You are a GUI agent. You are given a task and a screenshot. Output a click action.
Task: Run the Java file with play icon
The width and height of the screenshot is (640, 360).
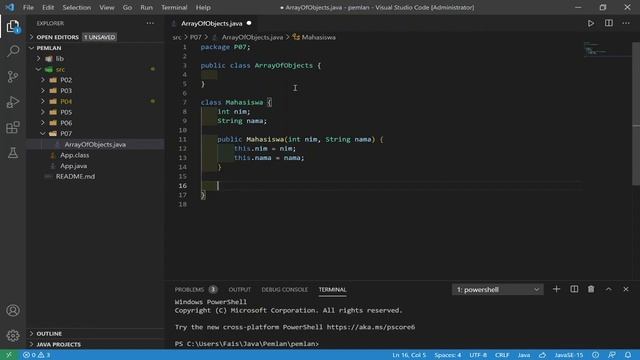coord(591,23)
